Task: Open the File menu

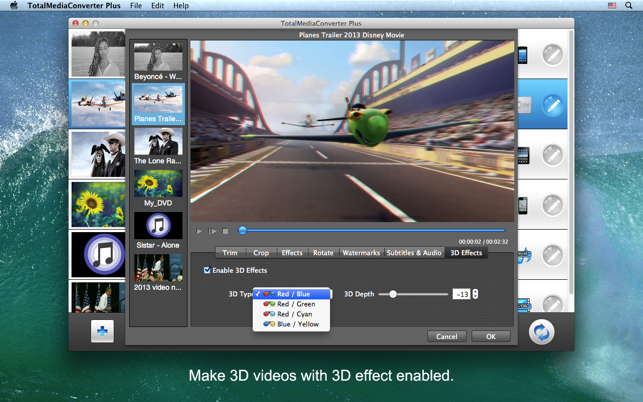Action: click(x=136, y=5)
